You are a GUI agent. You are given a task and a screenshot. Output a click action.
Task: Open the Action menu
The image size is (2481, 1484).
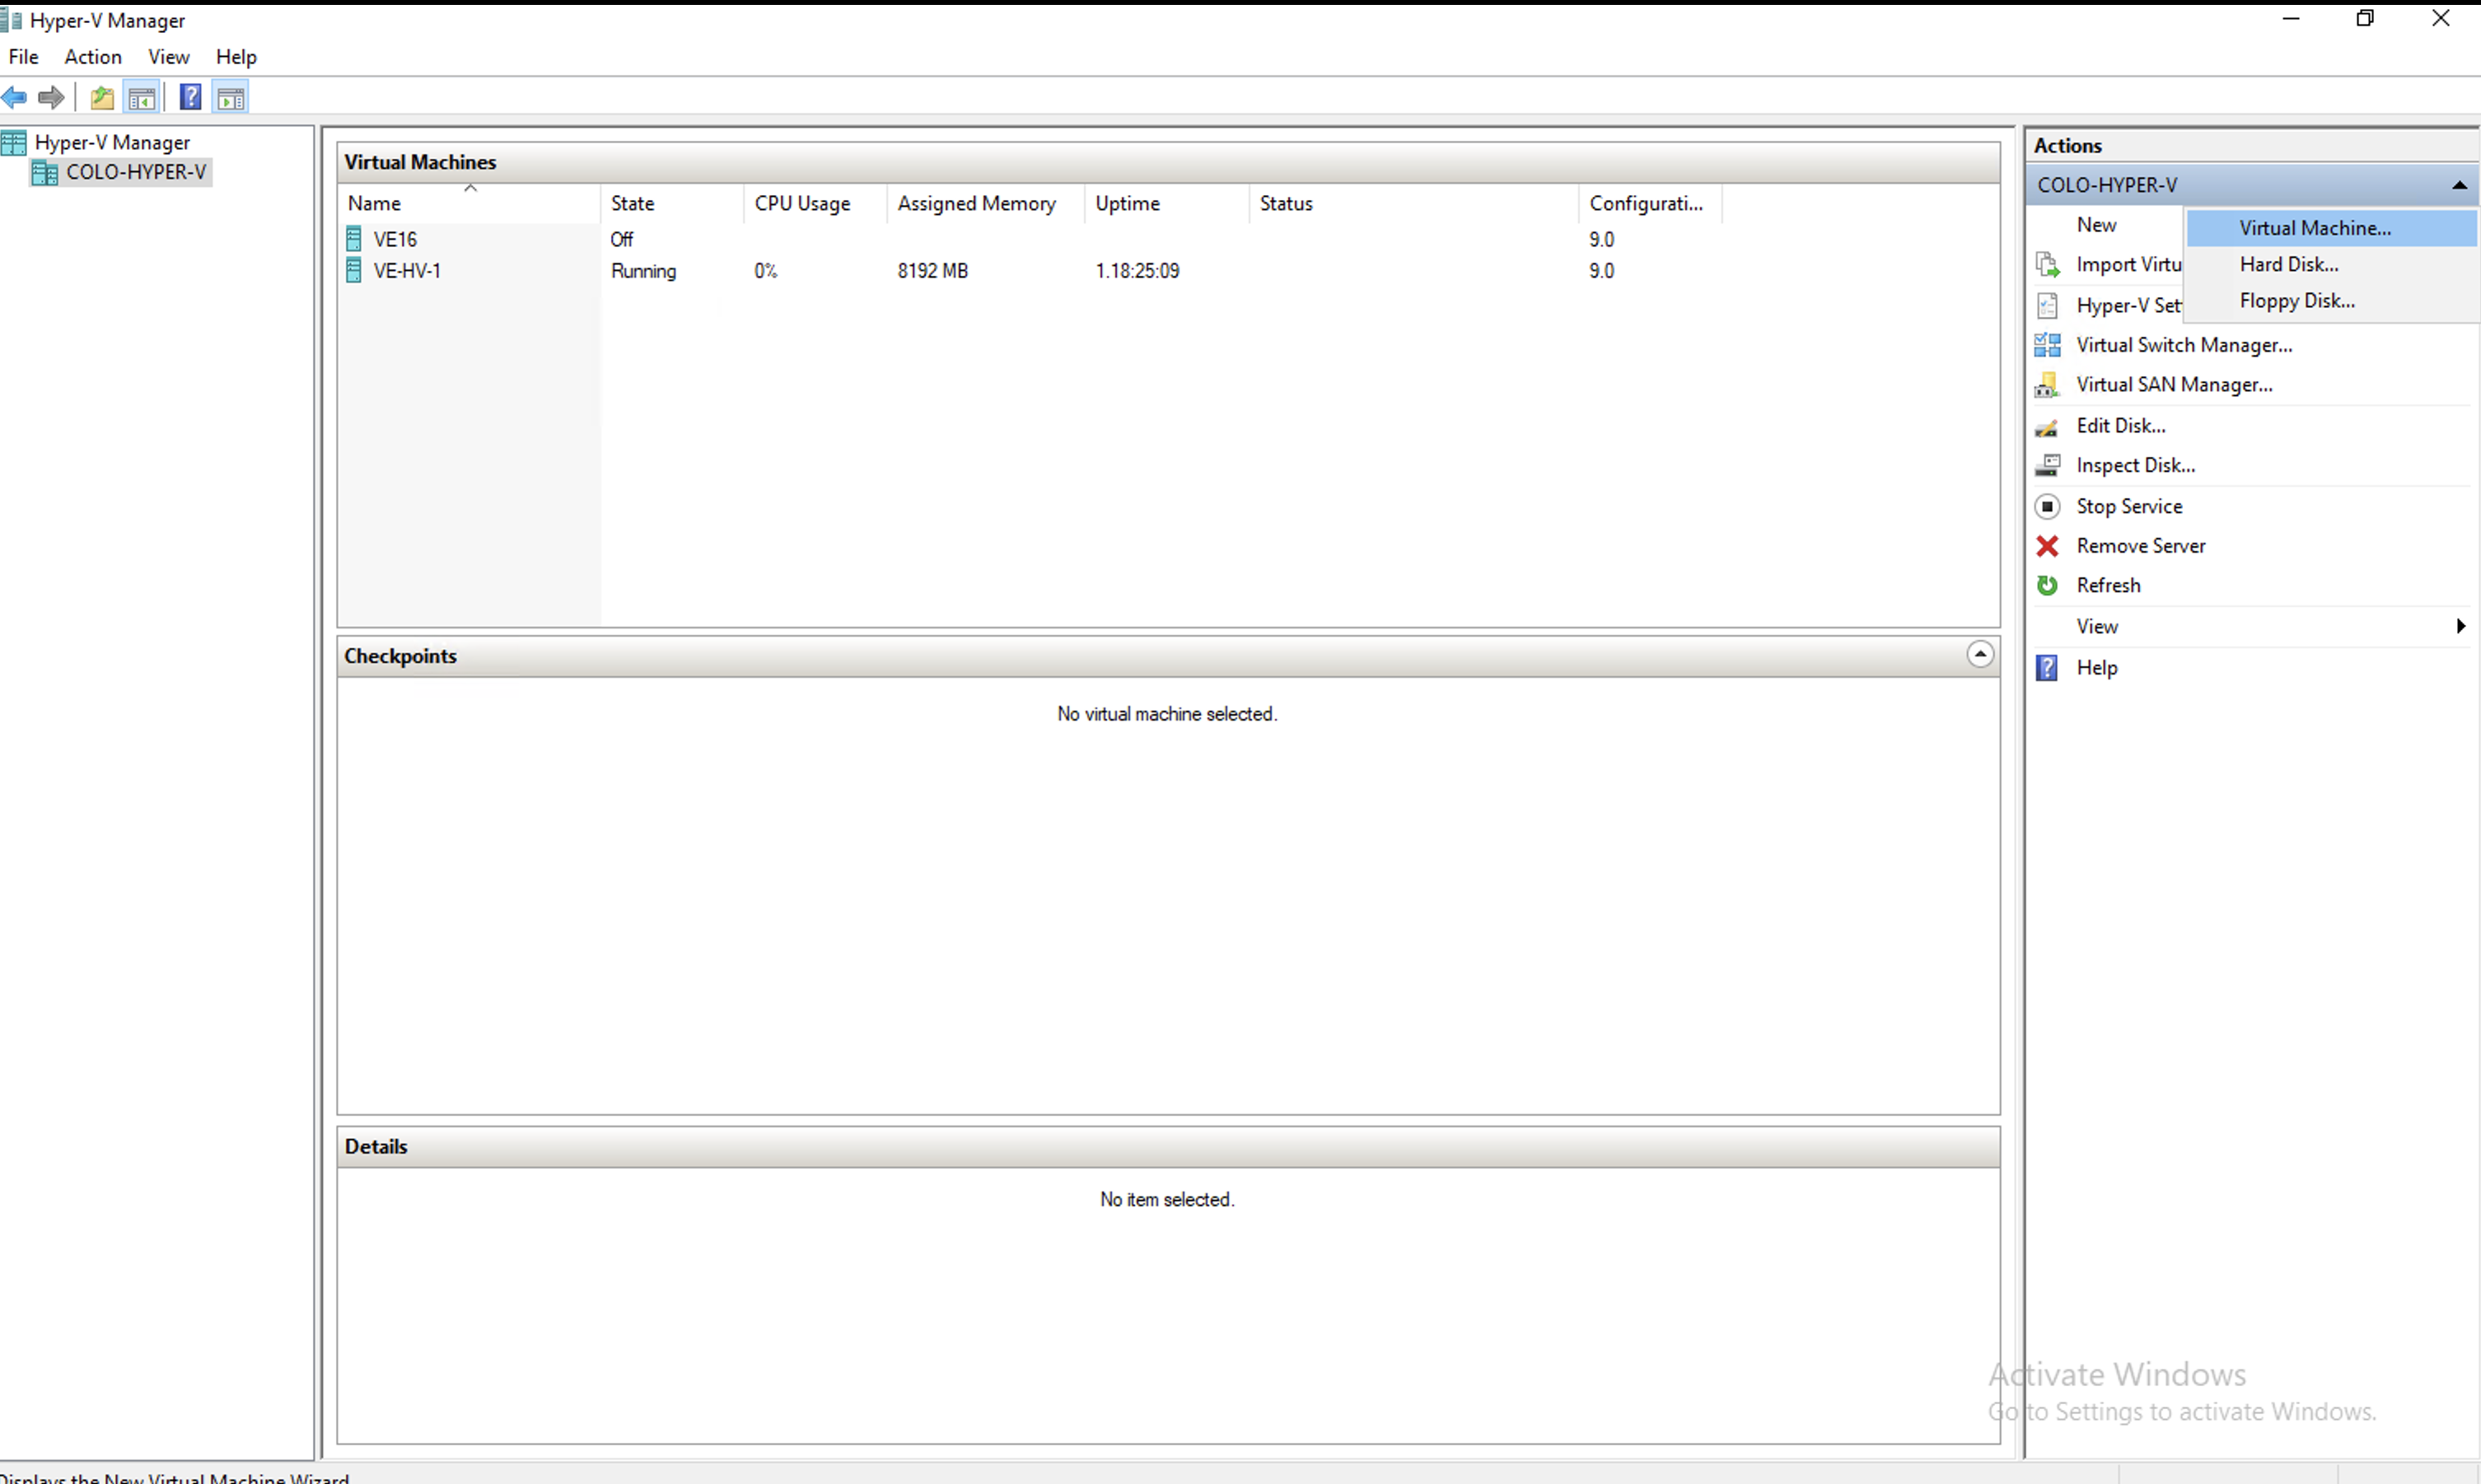click(x=93, y=57)
